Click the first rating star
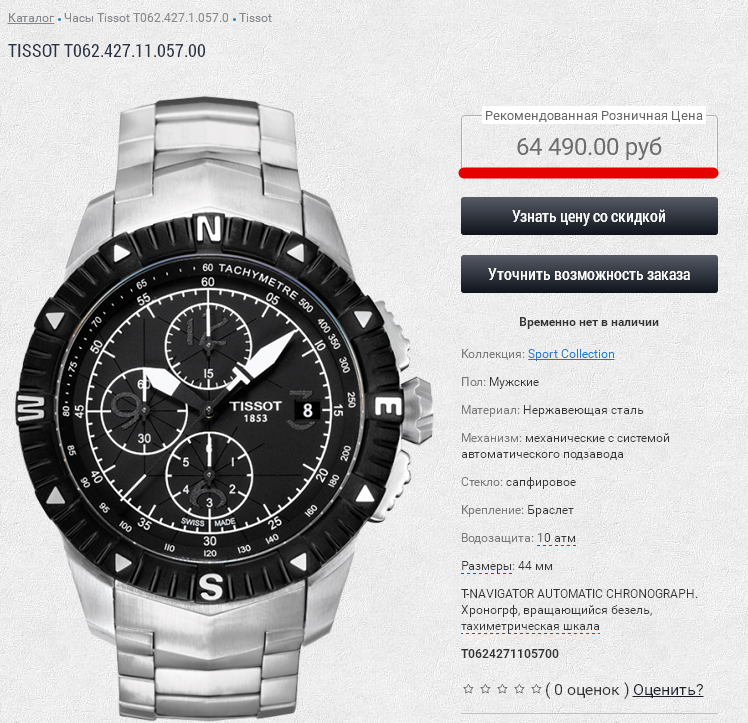This screenshot has height=723, width=748. coord(468,689)
